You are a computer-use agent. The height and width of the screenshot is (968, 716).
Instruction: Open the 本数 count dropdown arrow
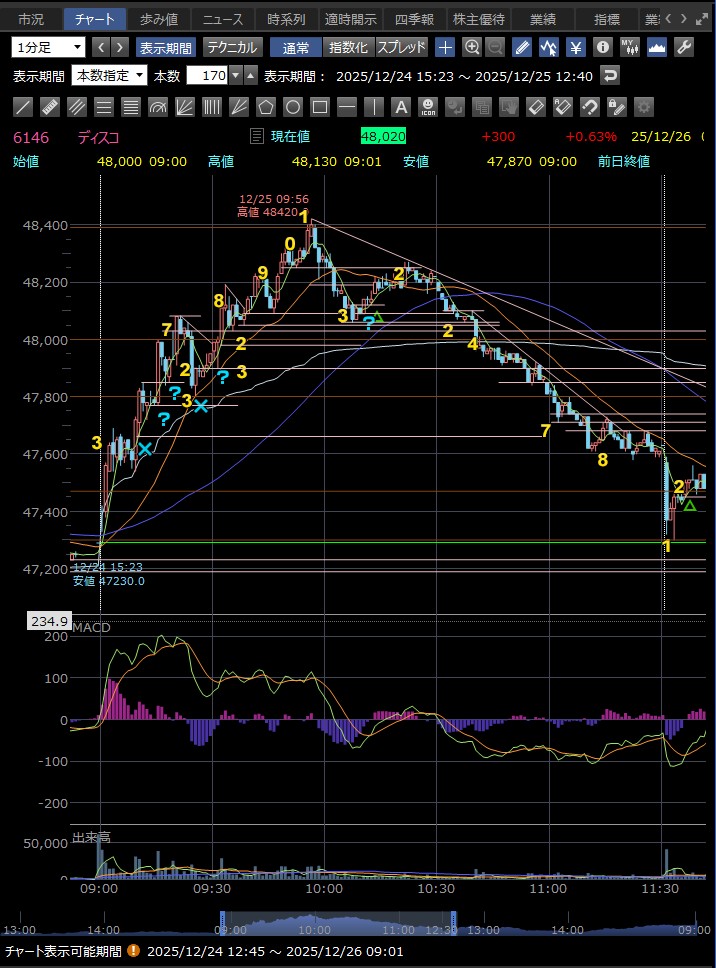point(235,75)
